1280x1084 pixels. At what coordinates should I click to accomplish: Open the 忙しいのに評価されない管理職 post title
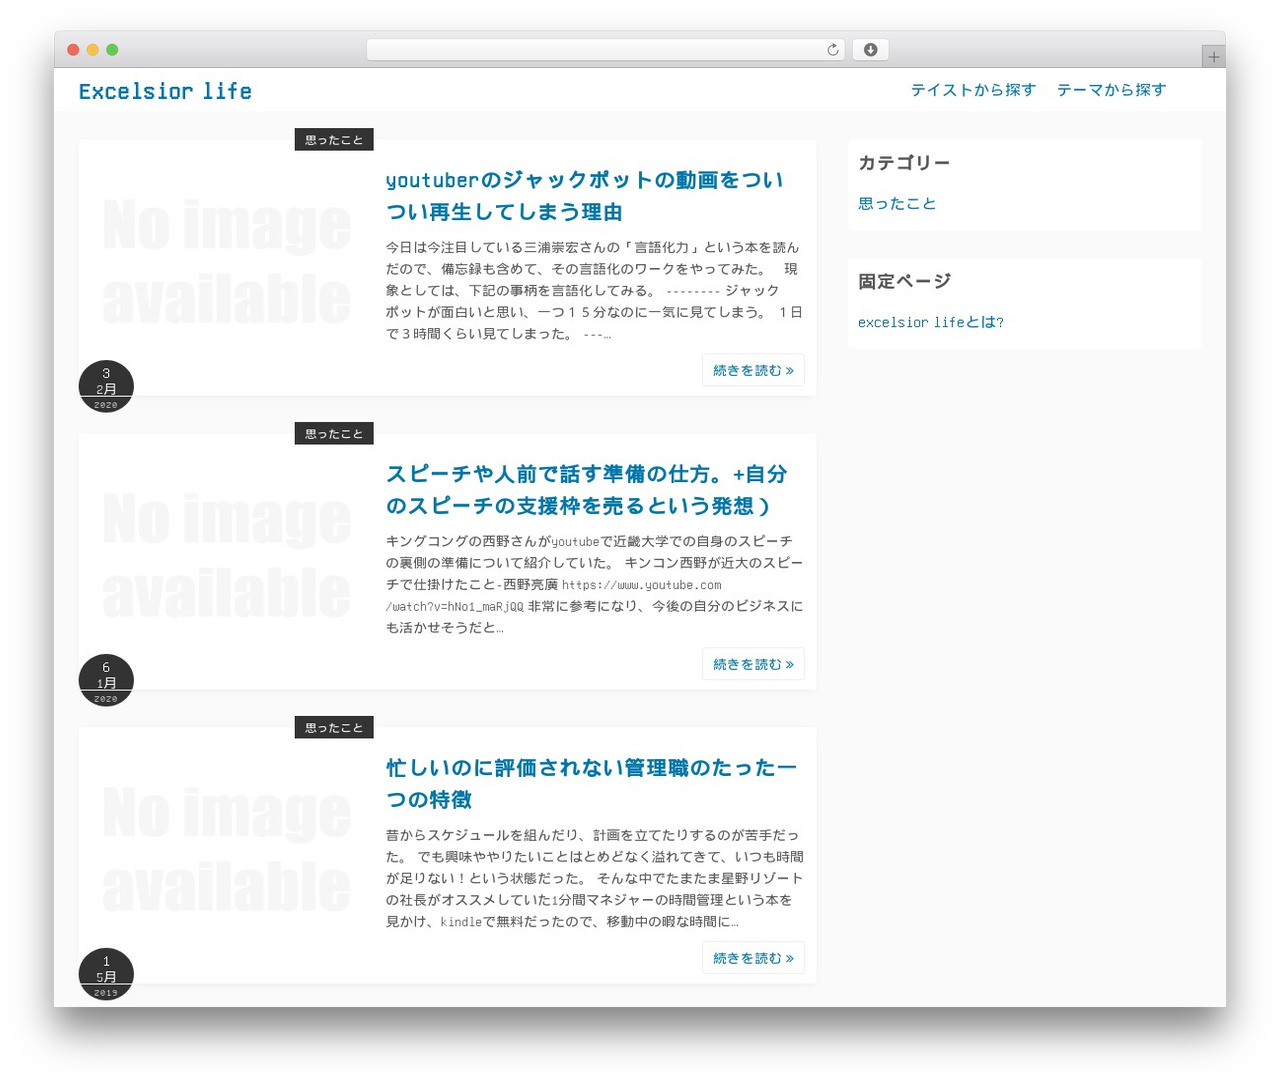(x=591, y=784)
